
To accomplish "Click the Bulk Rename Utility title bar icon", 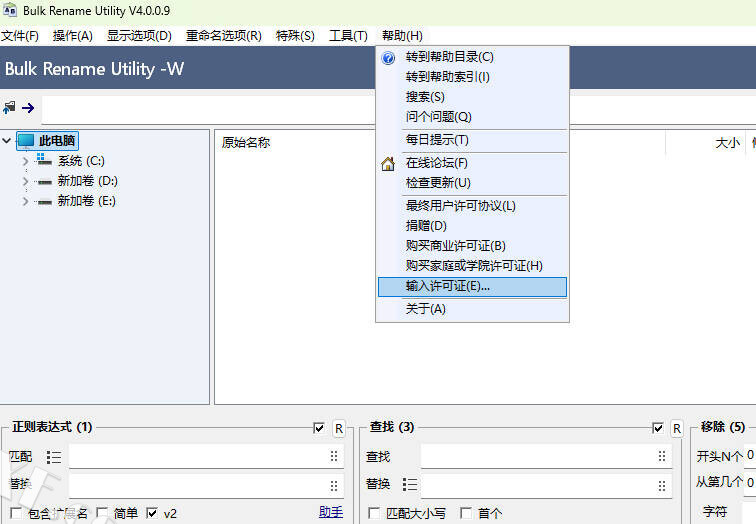I will point(10,10).
